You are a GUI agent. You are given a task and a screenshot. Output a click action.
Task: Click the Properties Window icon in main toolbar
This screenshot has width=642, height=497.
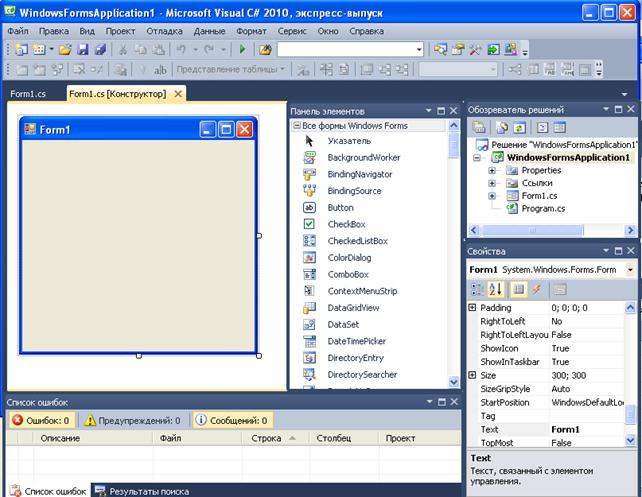[458, 50]
